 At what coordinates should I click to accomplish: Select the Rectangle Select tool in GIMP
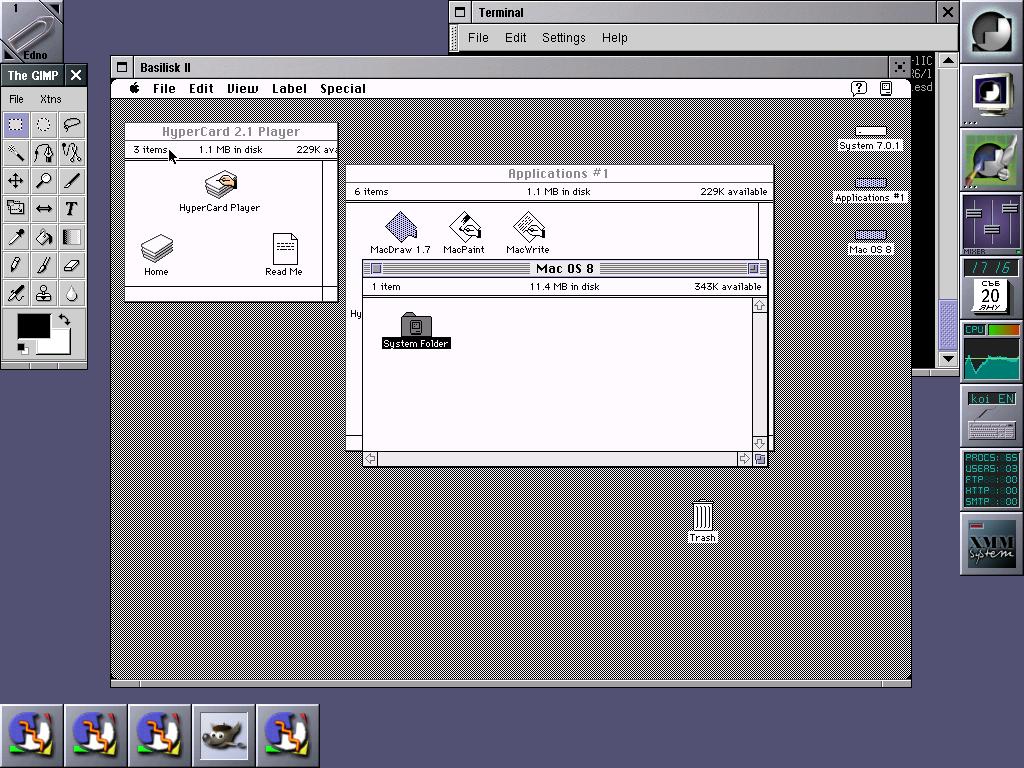coord(16,124)
